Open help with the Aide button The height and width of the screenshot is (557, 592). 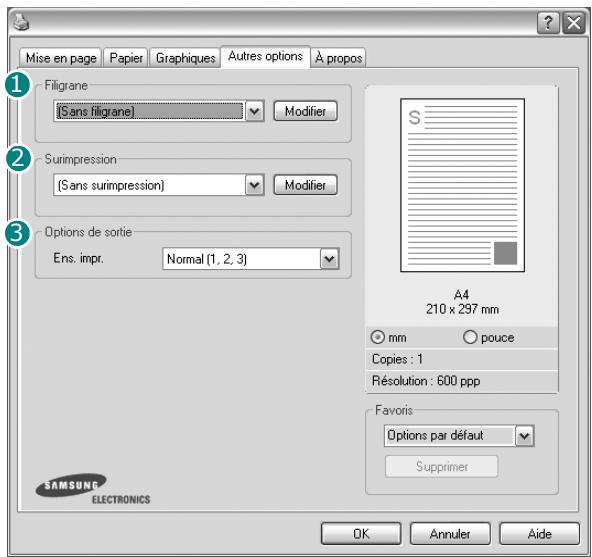[539, 534]
